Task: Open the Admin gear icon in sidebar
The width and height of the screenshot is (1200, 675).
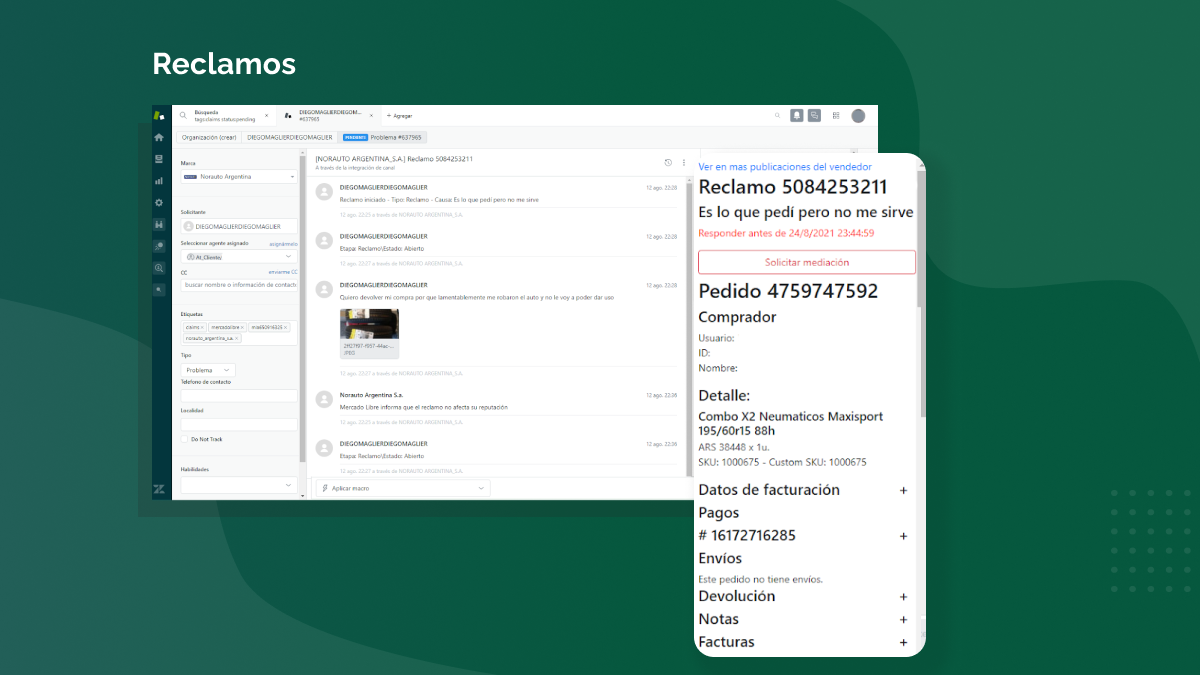Action: click(x=159, y=203)
